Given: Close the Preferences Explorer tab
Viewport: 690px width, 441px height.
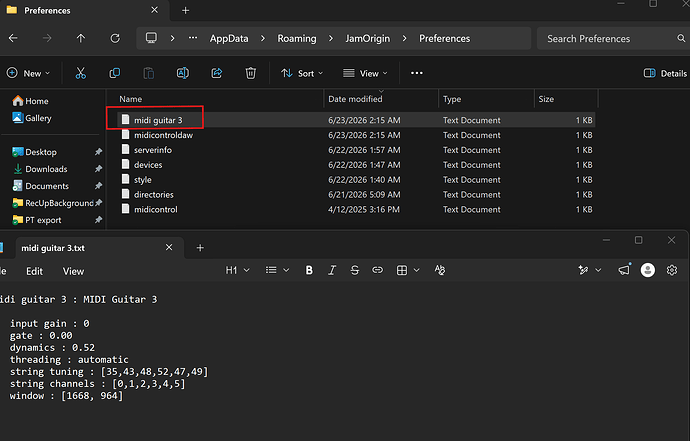Looking at the screenshot, I should tap(154, 10).
